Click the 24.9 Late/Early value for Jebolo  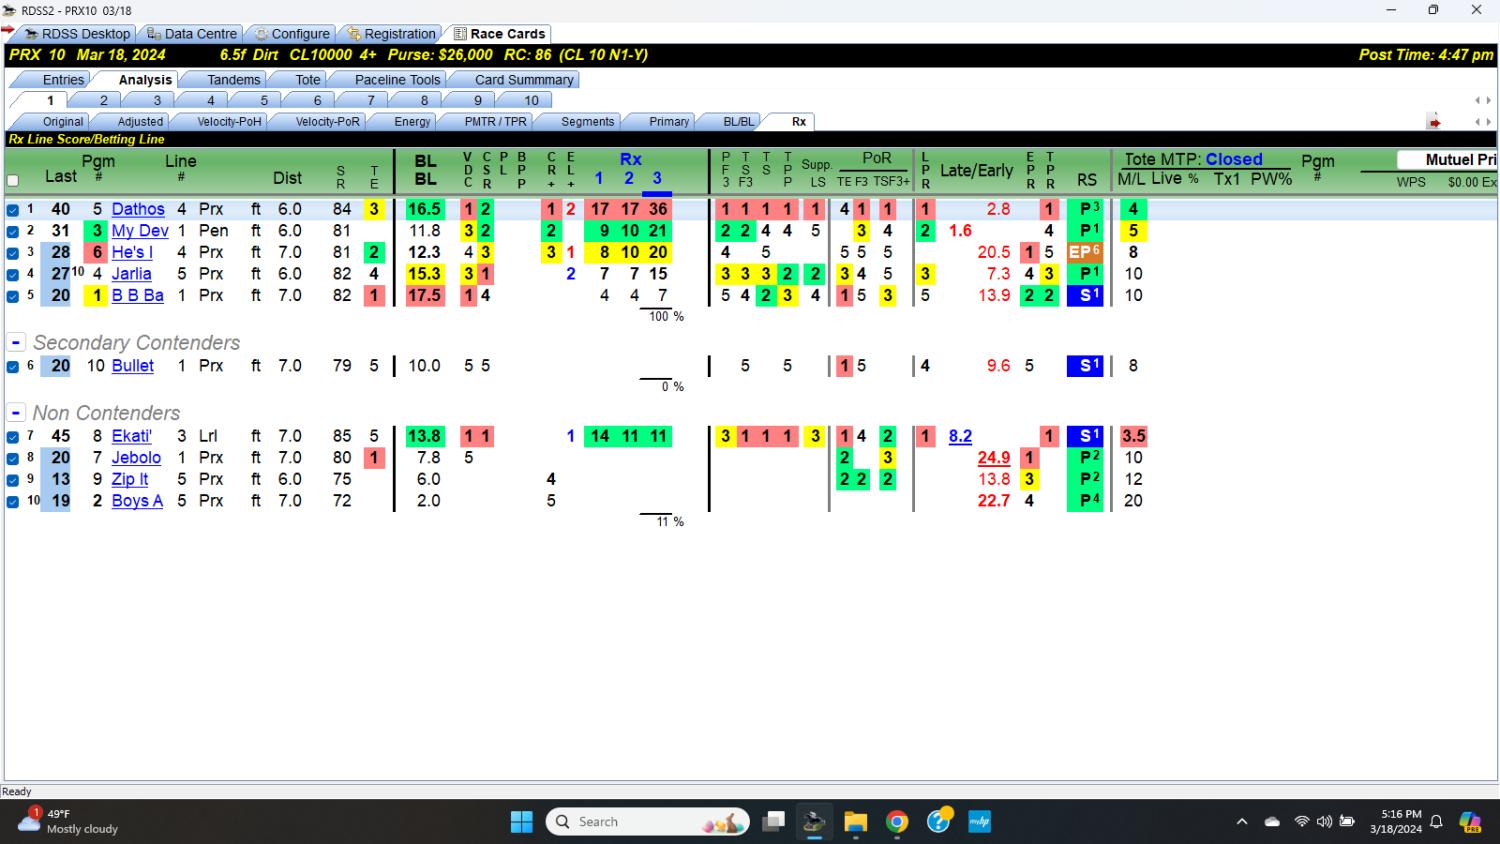tap(994, 458)
